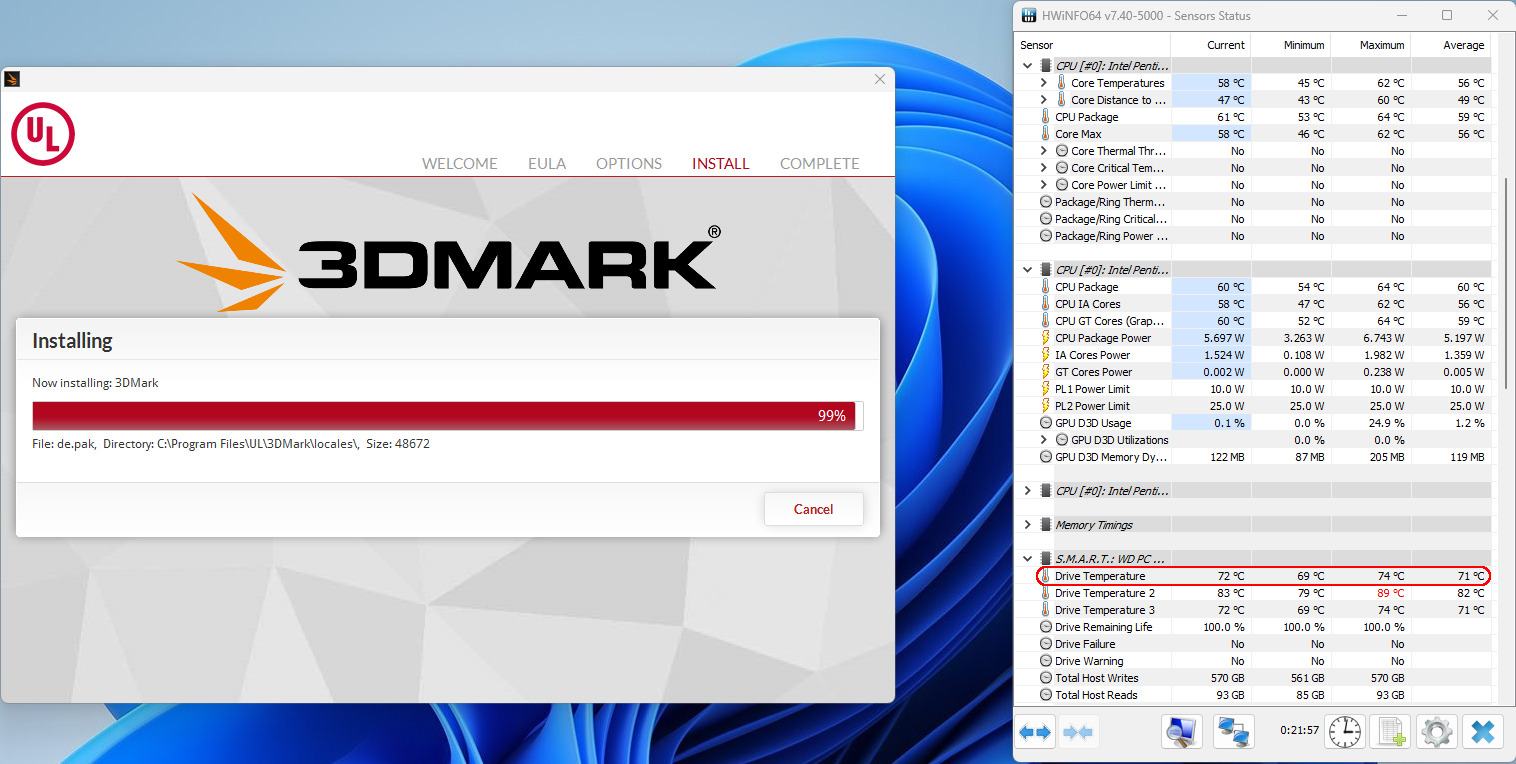Click the 5.697 W current power value
This screenshot has height=764, width=1516.
pos(1223,338)
